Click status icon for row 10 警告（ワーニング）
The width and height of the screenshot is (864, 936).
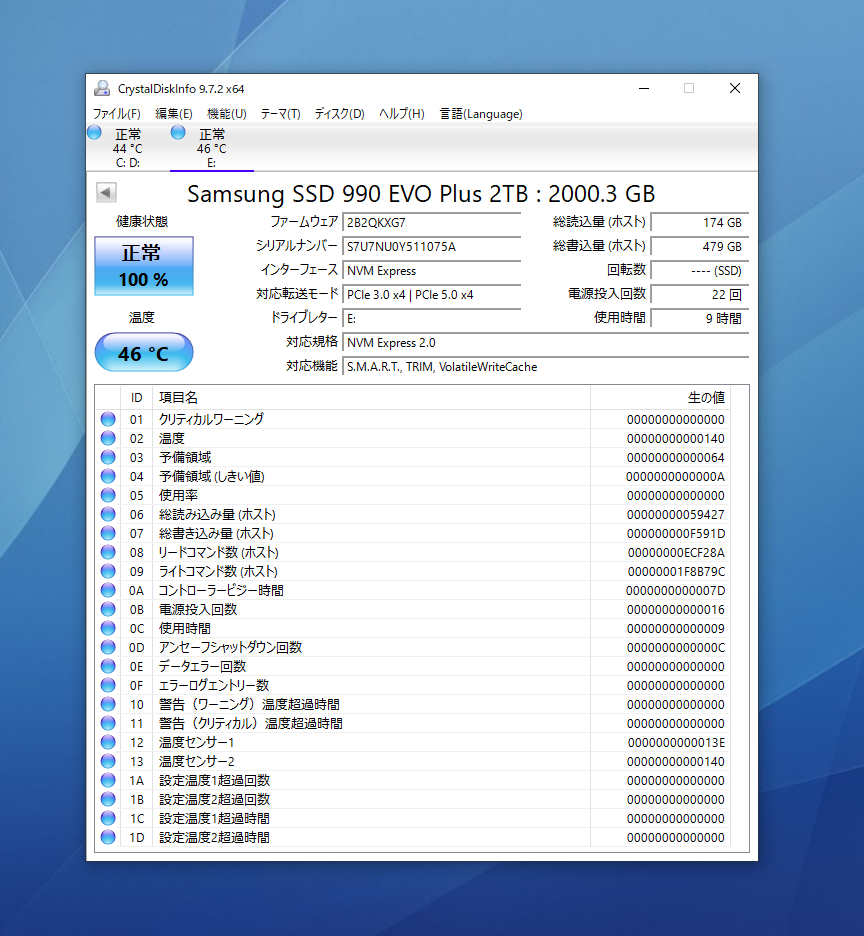coord(108,704)
